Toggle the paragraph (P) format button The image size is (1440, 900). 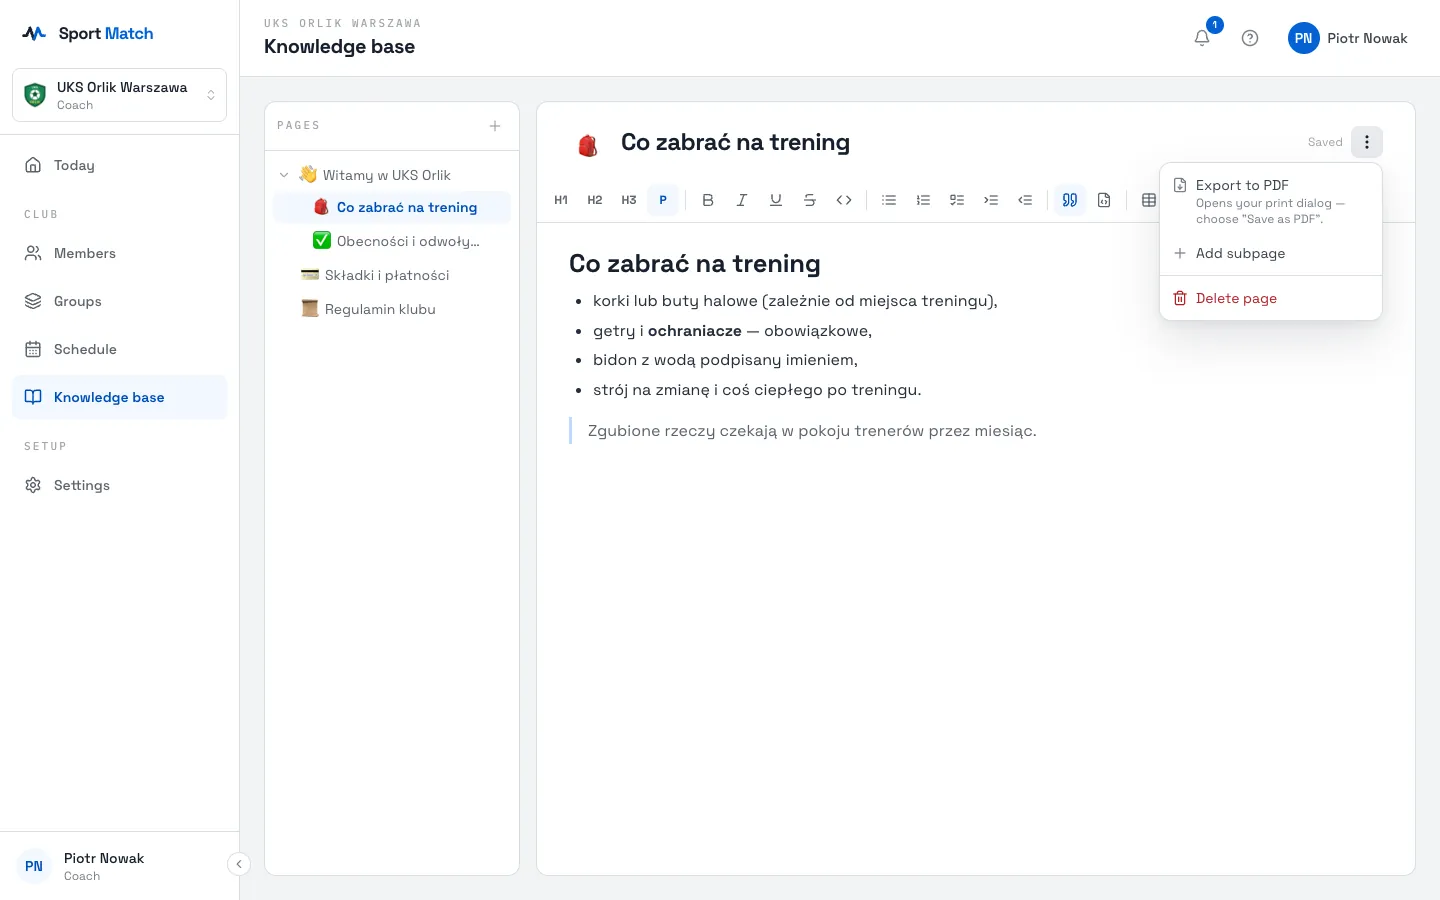(x=663, y=200)
